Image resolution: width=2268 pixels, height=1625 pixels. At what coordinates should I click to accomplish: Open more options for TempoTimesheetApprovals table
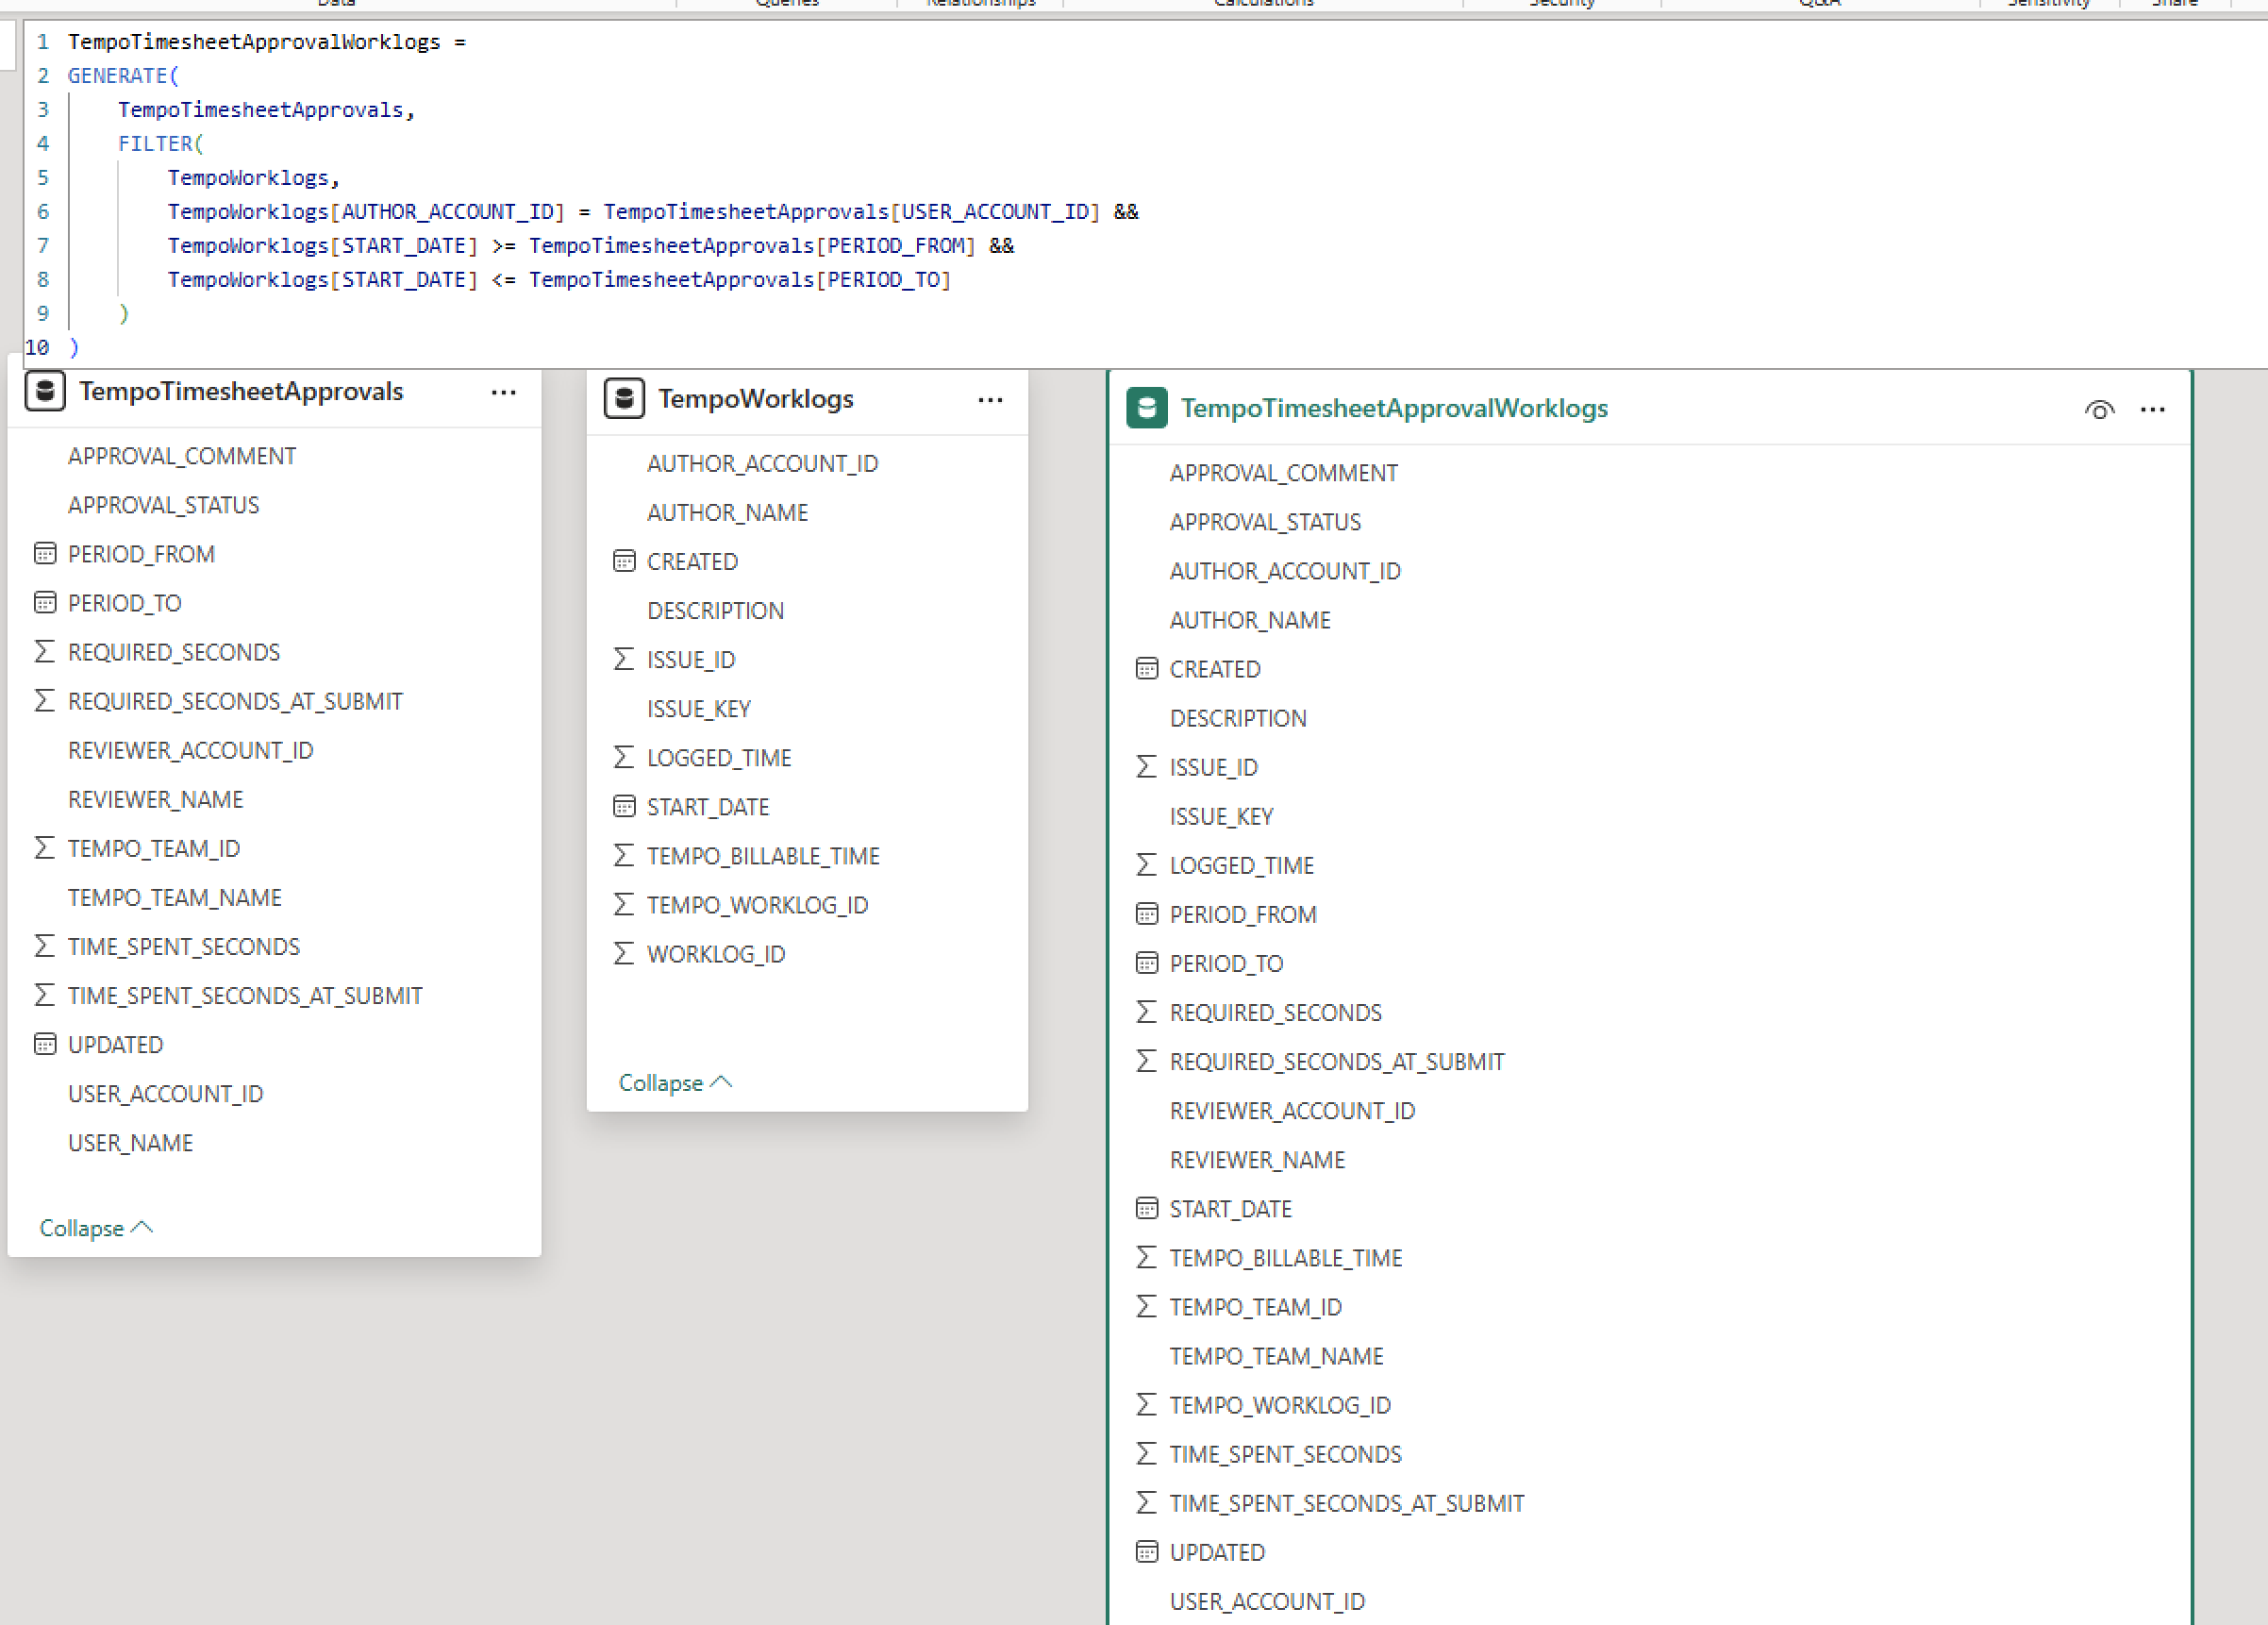[x=504, y=393]
